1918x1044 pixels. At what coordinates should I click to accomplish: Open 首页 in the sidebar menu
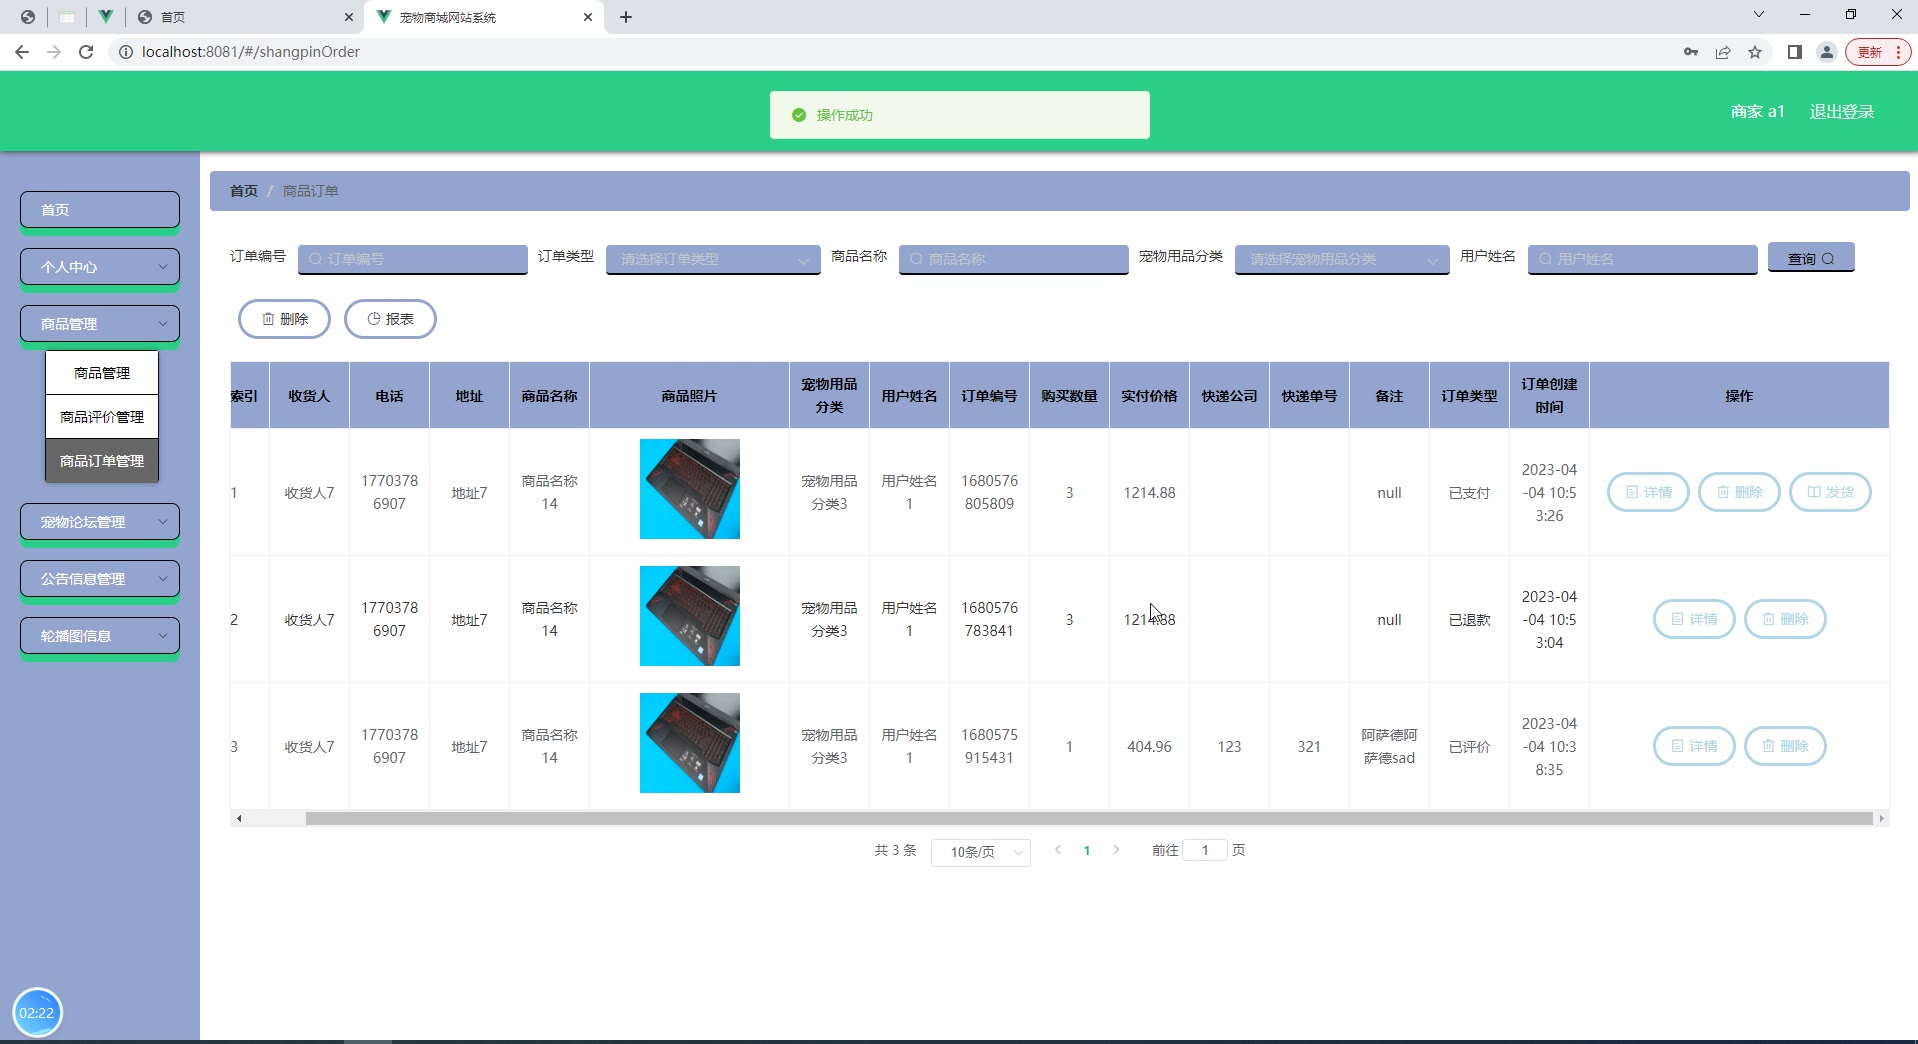[100, 210]
